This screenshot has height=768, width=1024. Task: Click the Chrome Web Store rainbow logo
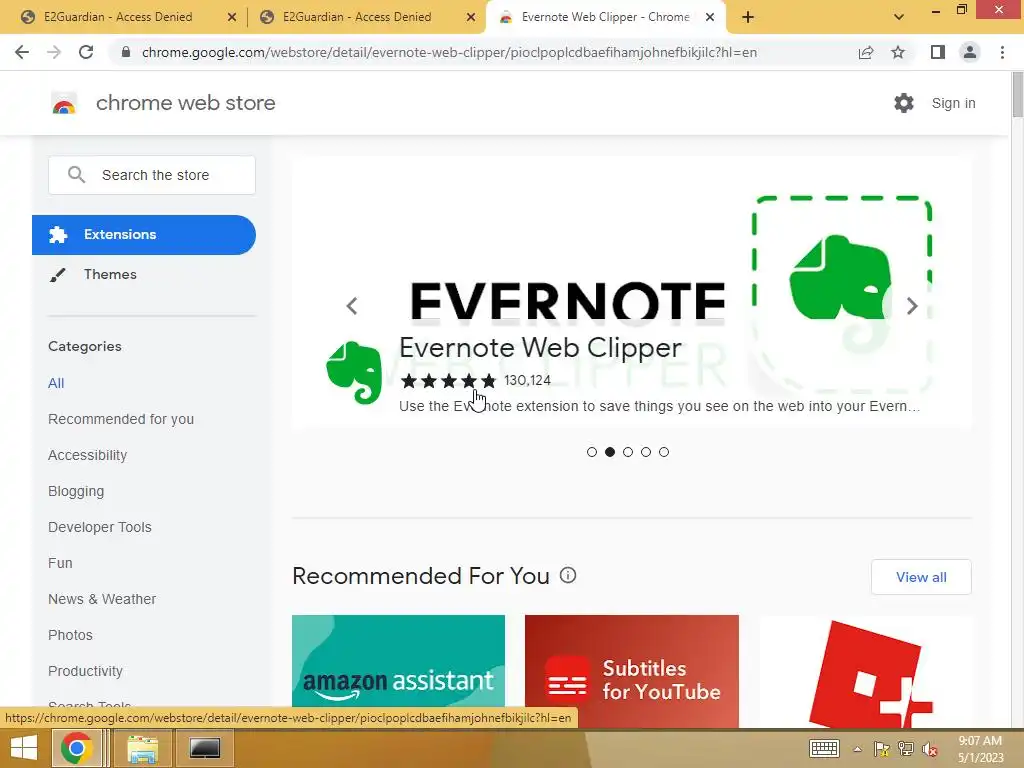point(64,103)
